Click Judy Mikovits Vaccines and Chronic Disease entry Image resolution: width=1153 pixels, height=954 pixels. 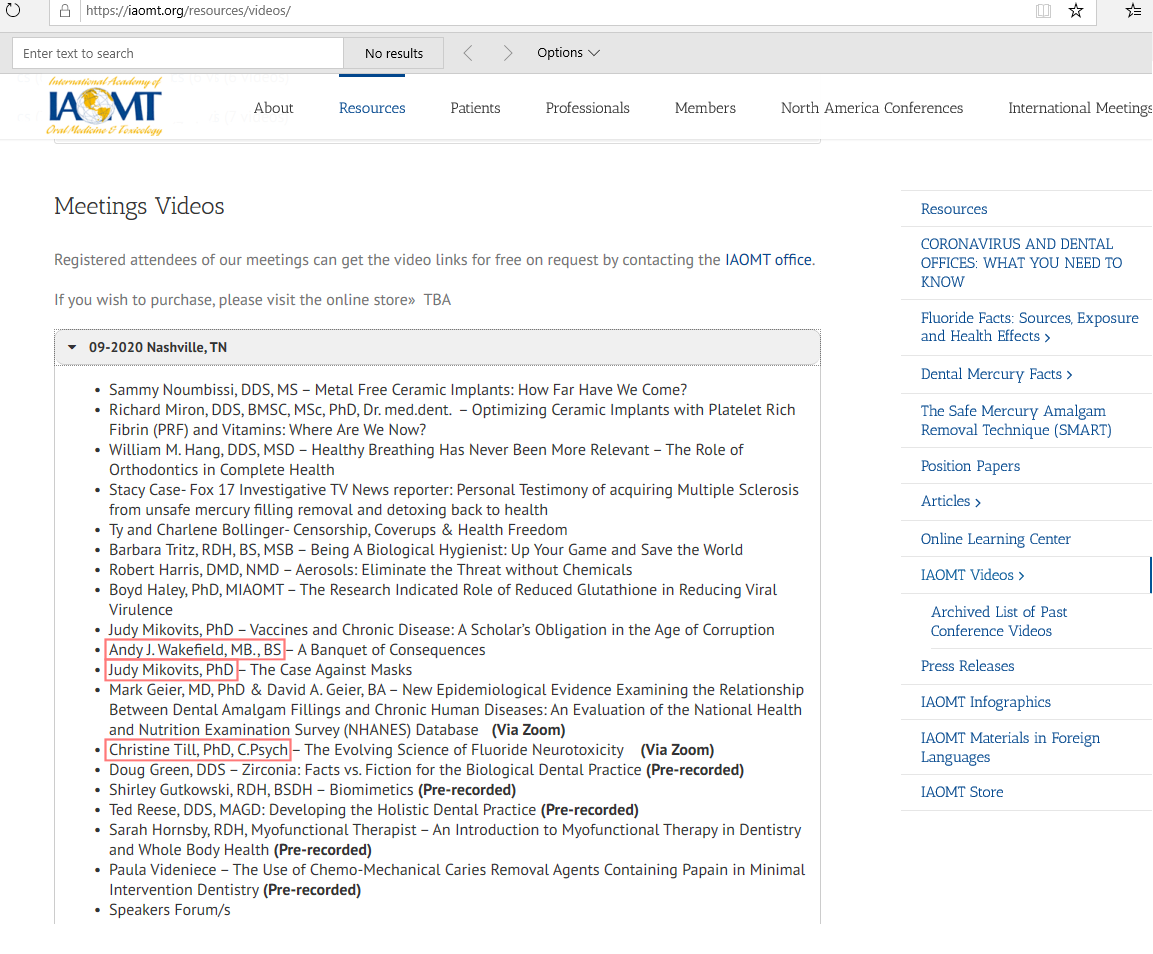(441, 630)
